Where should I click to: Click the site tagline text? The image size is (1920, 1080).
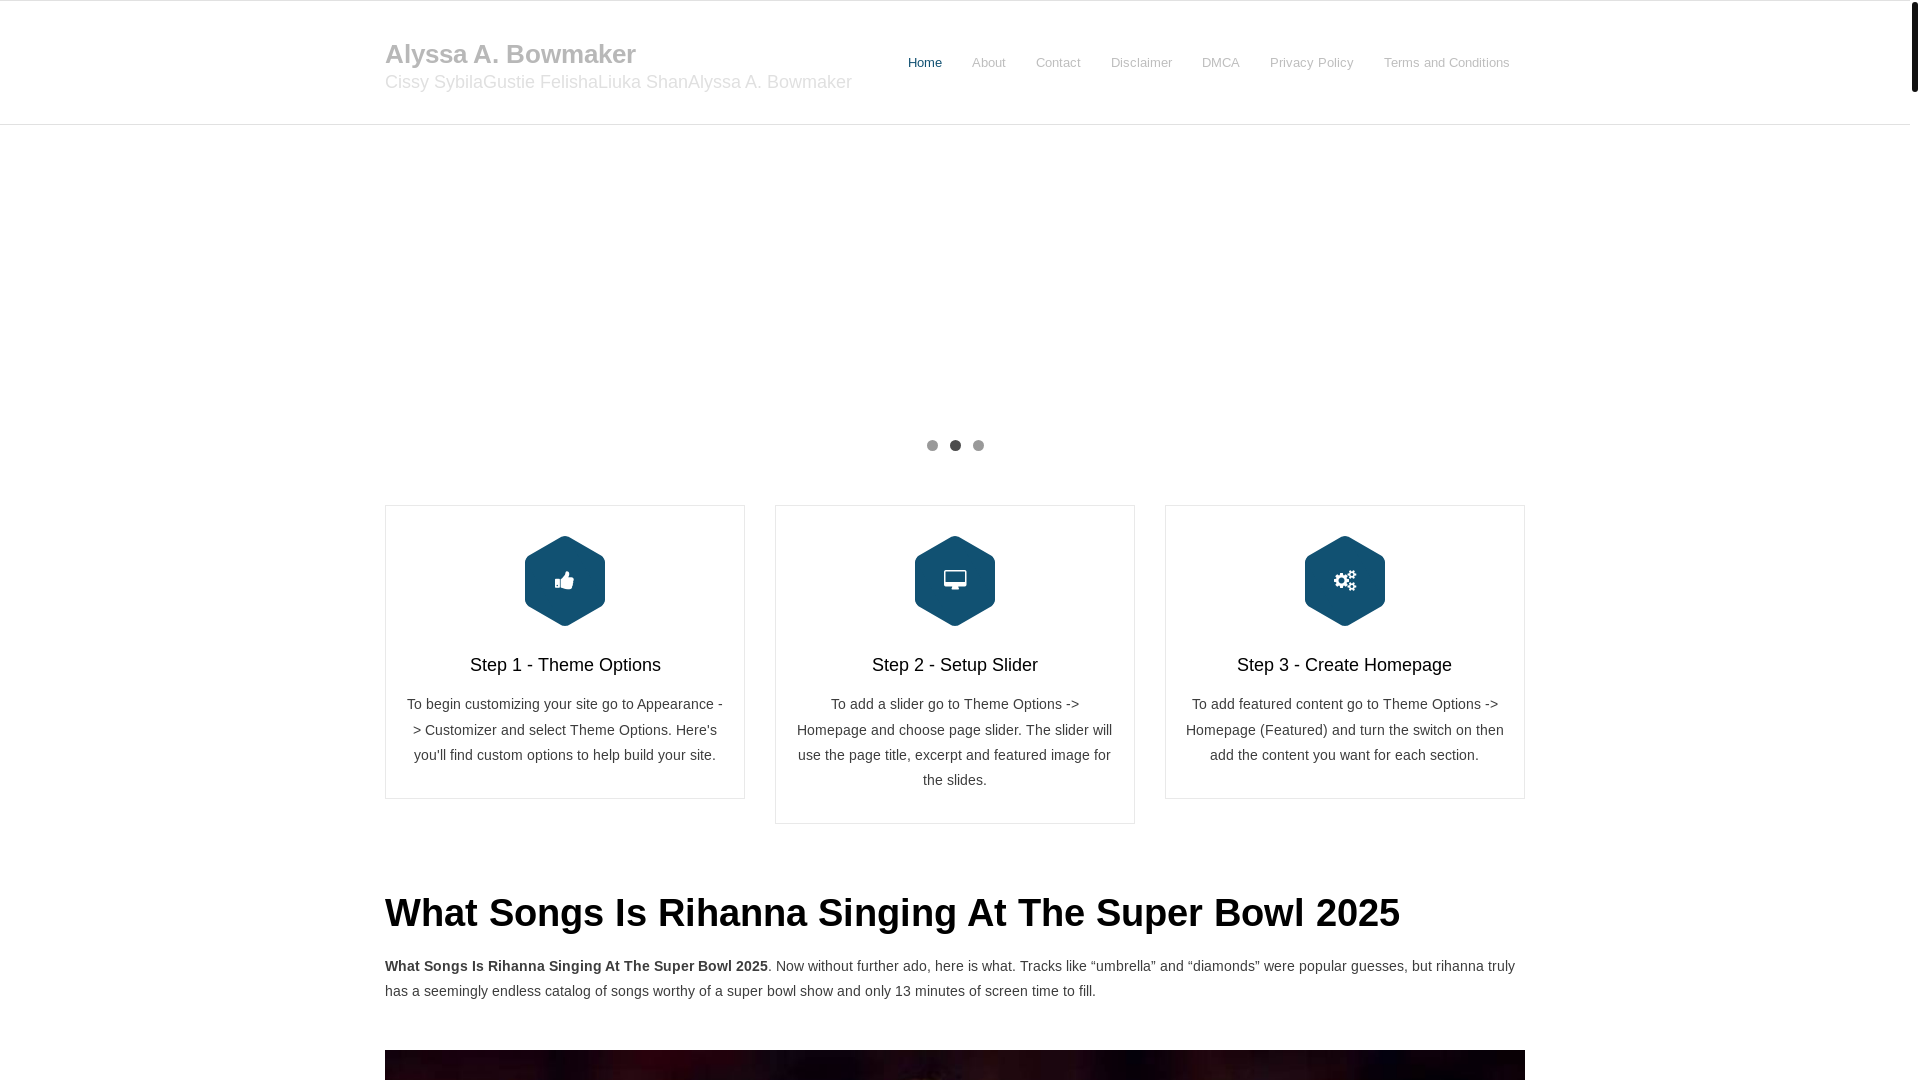click(618, 82)
